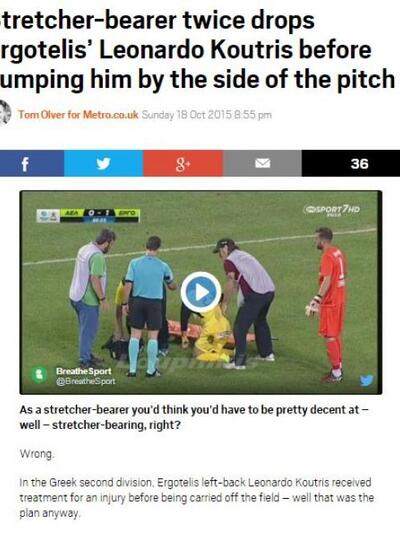The image size is (400, 533).
Task: Open the Twitter bird in video corner
Action: click(x=367, y=380)
